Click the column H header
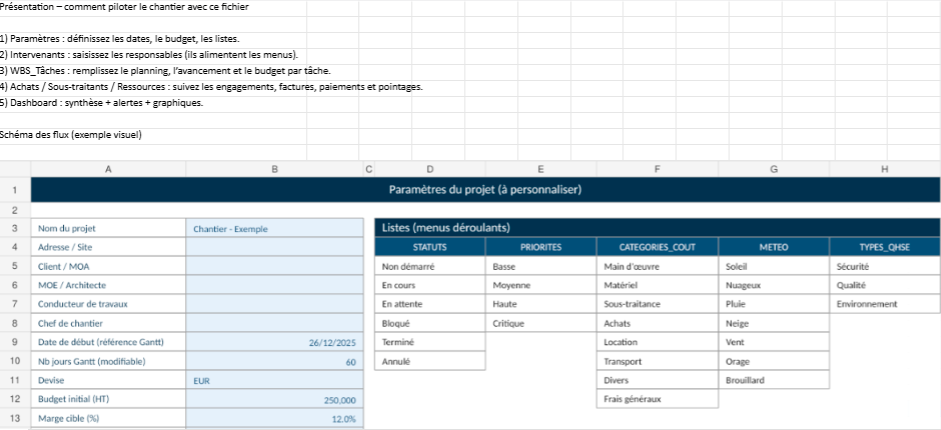 tap(884, 170)
